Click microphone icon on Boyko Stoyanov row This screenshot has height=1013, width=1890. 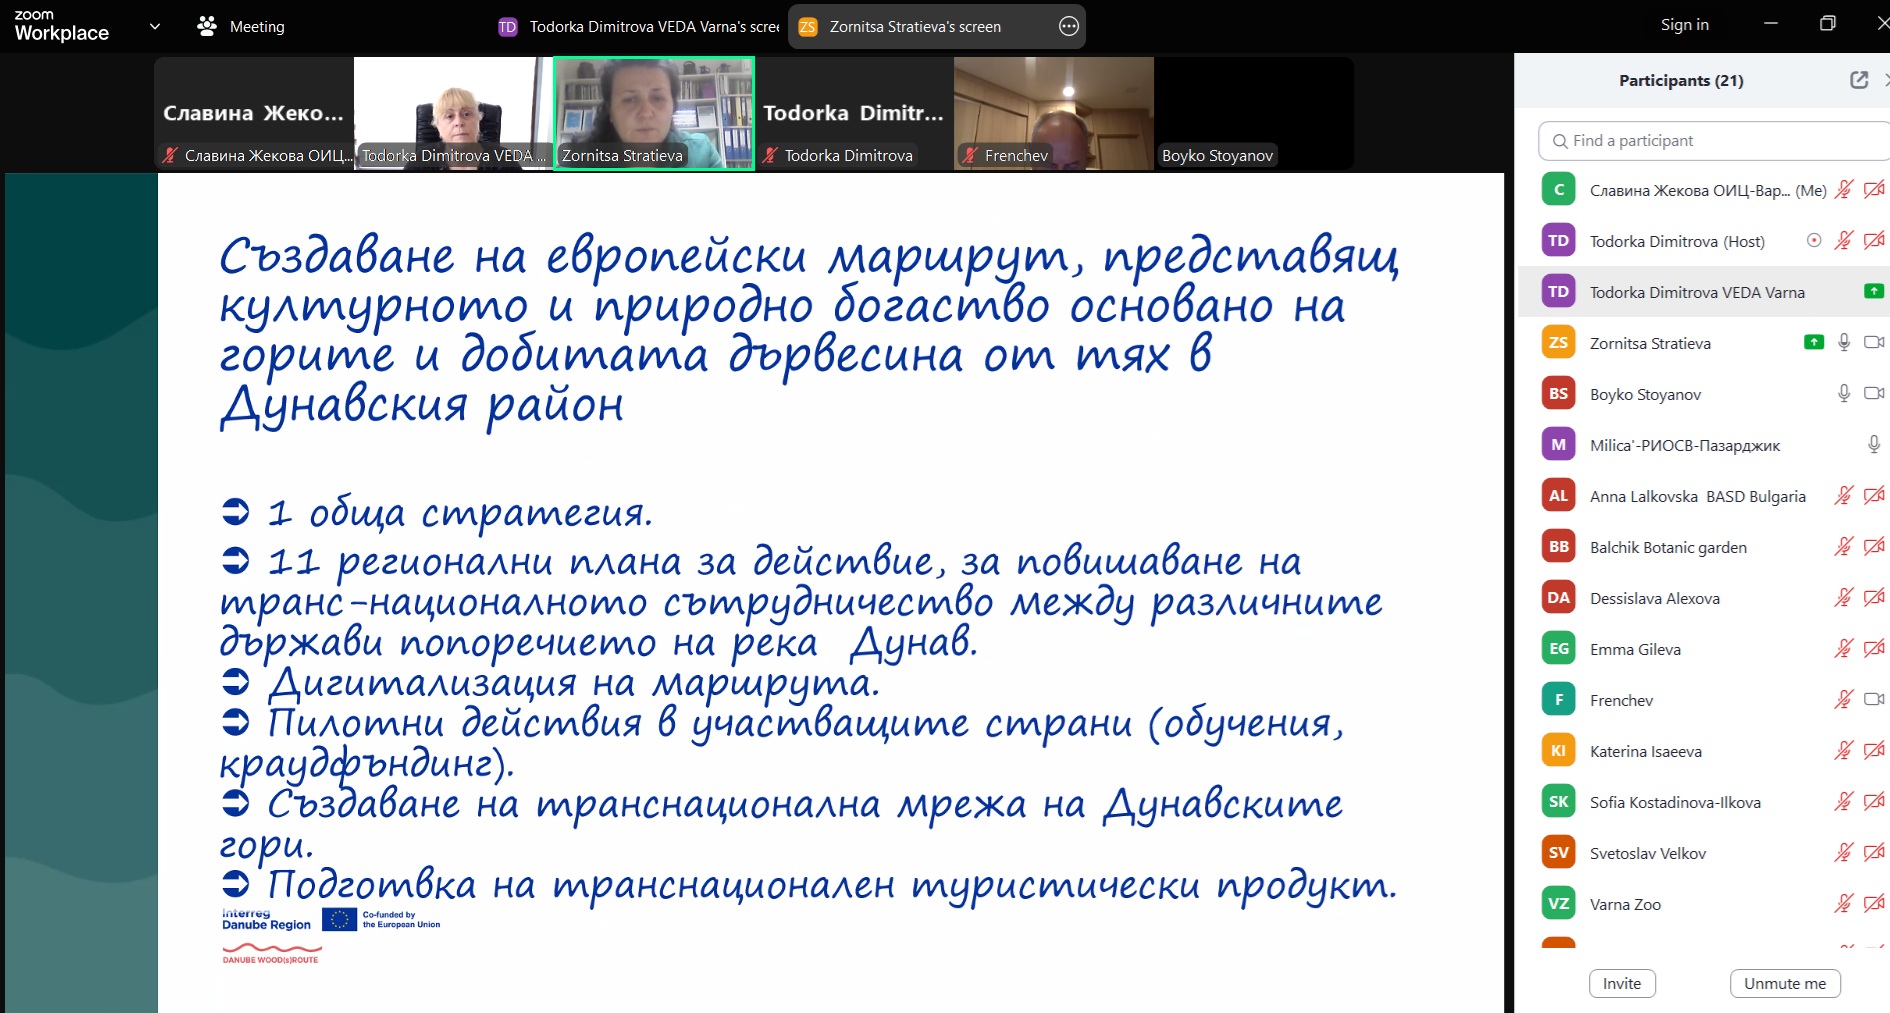pyautogui.click(x=1844, y=394)
